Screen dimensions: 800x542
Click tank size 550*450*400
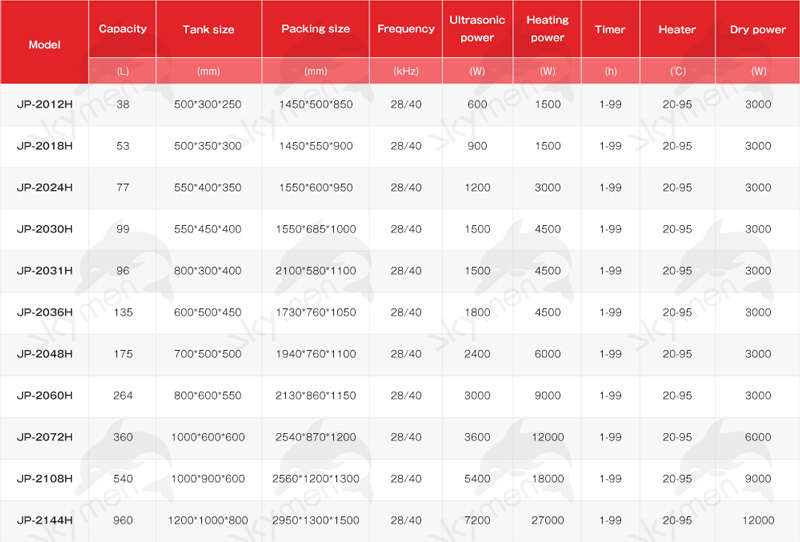click(x=208, y=229)
